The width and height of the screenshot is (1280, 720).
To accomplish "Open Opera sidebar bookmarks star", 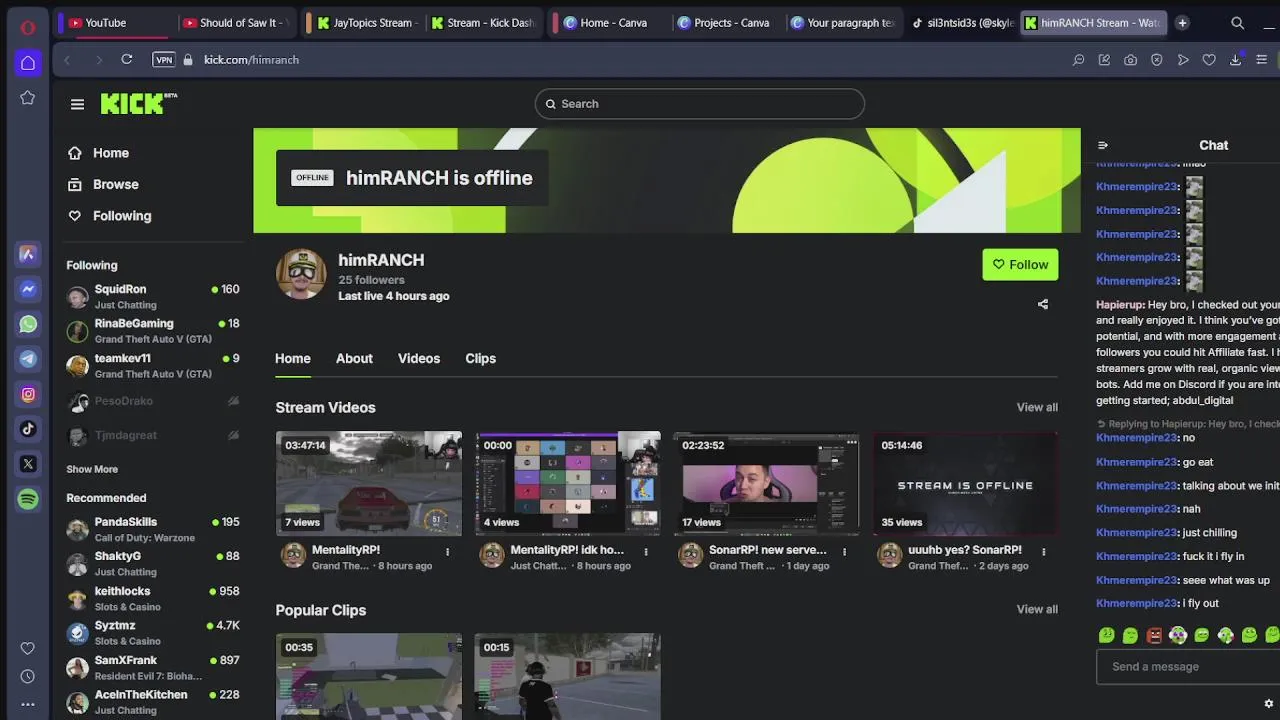I will [28, 98].
